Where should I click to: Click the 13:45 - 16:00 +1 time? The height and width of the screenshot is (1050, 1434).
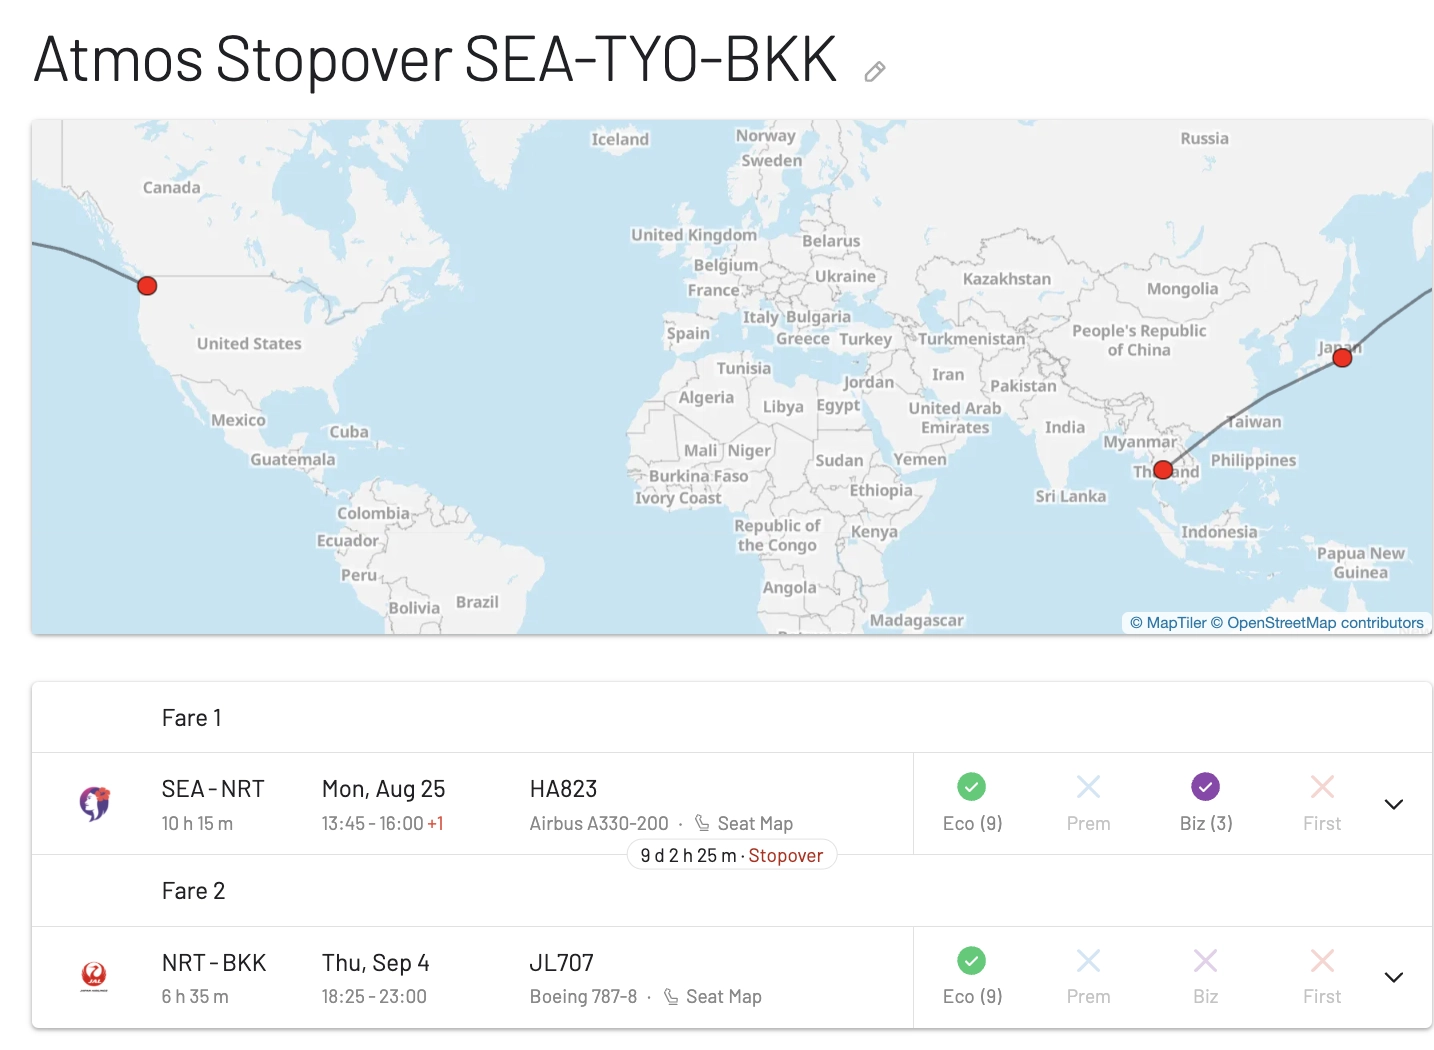pyautogui.click(x=382, y=823)
